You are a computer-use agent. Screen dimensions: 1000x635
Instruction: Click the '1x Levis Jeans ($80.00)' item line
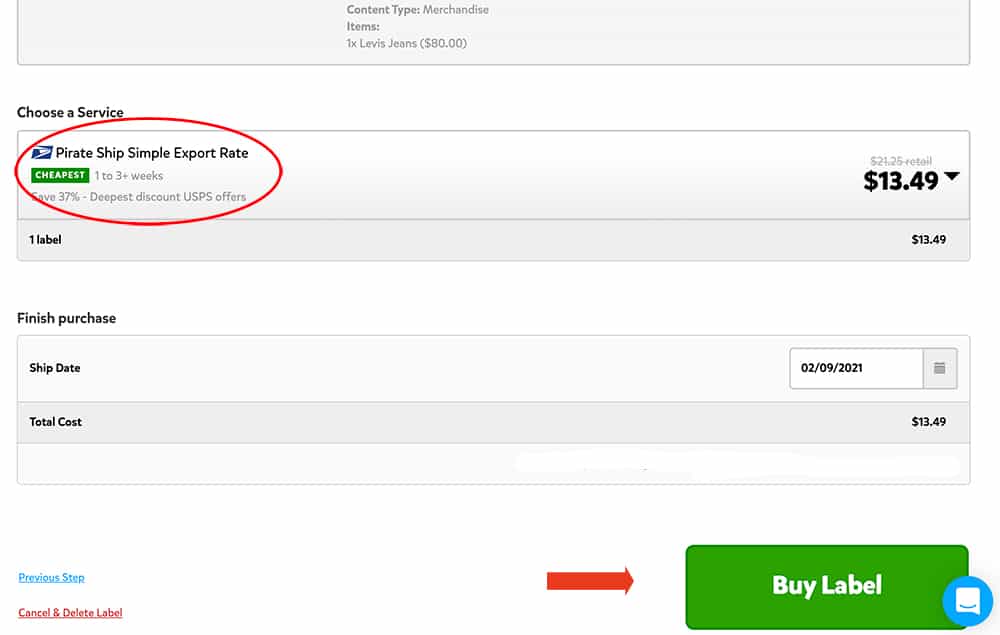tap(406, 43)
